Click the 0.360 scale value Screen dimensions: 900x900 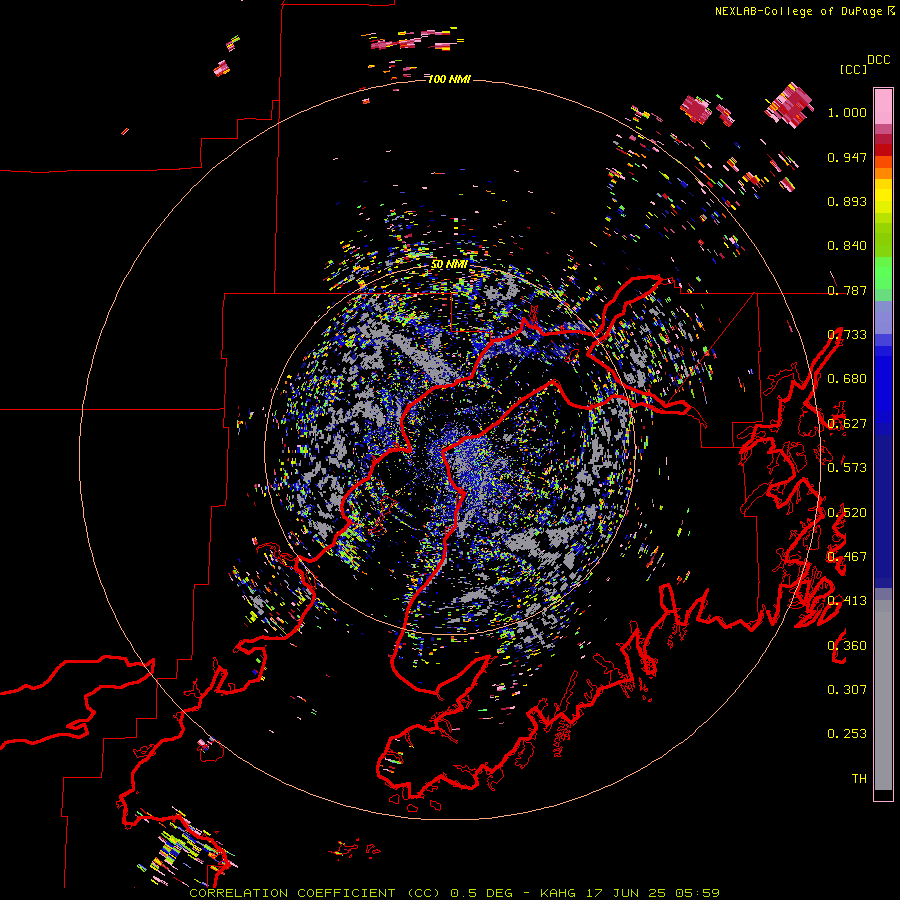click(847, 646)
